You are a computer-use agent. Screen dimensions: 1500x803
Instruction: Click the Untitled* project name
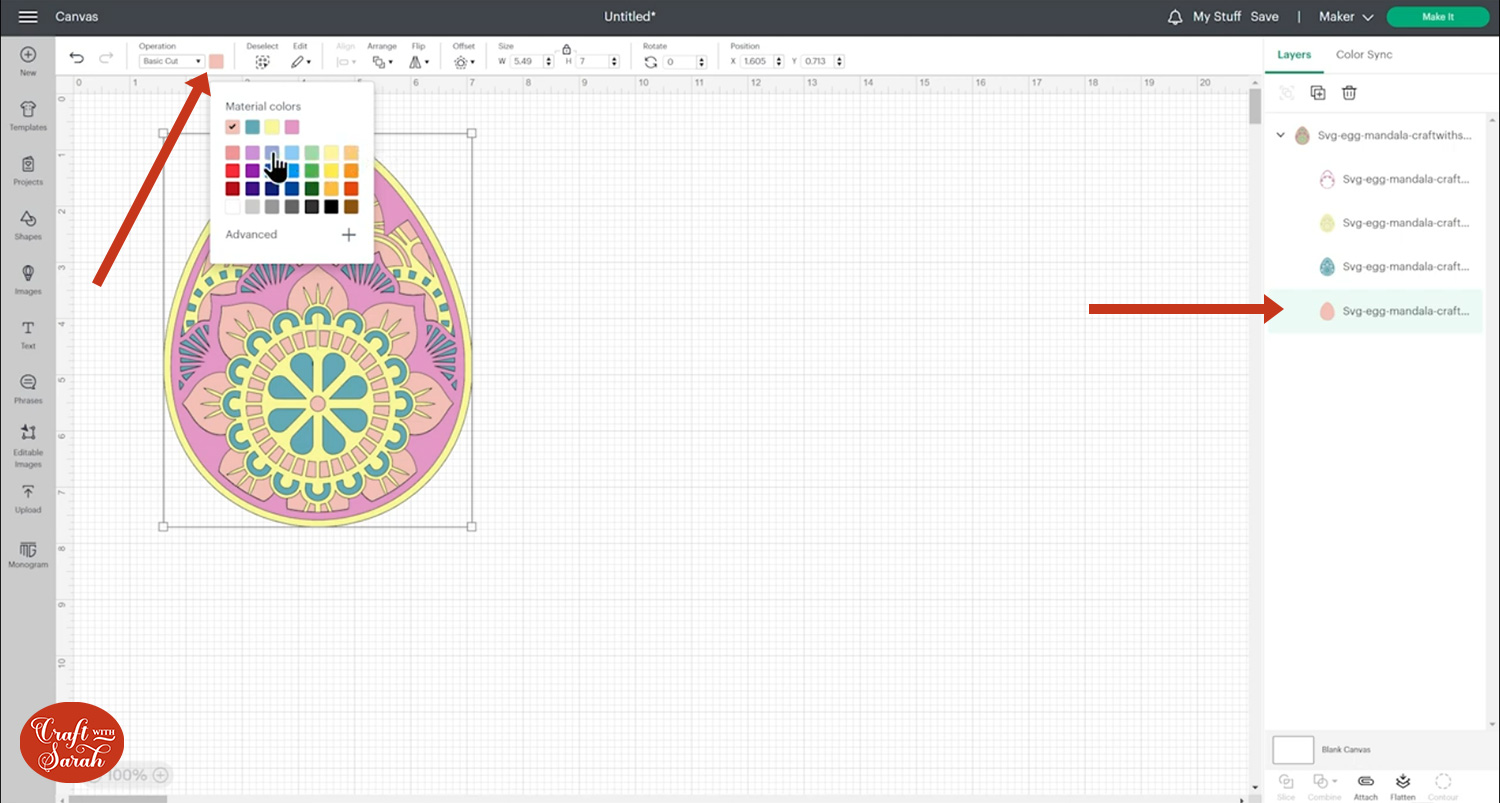point(630,17)
